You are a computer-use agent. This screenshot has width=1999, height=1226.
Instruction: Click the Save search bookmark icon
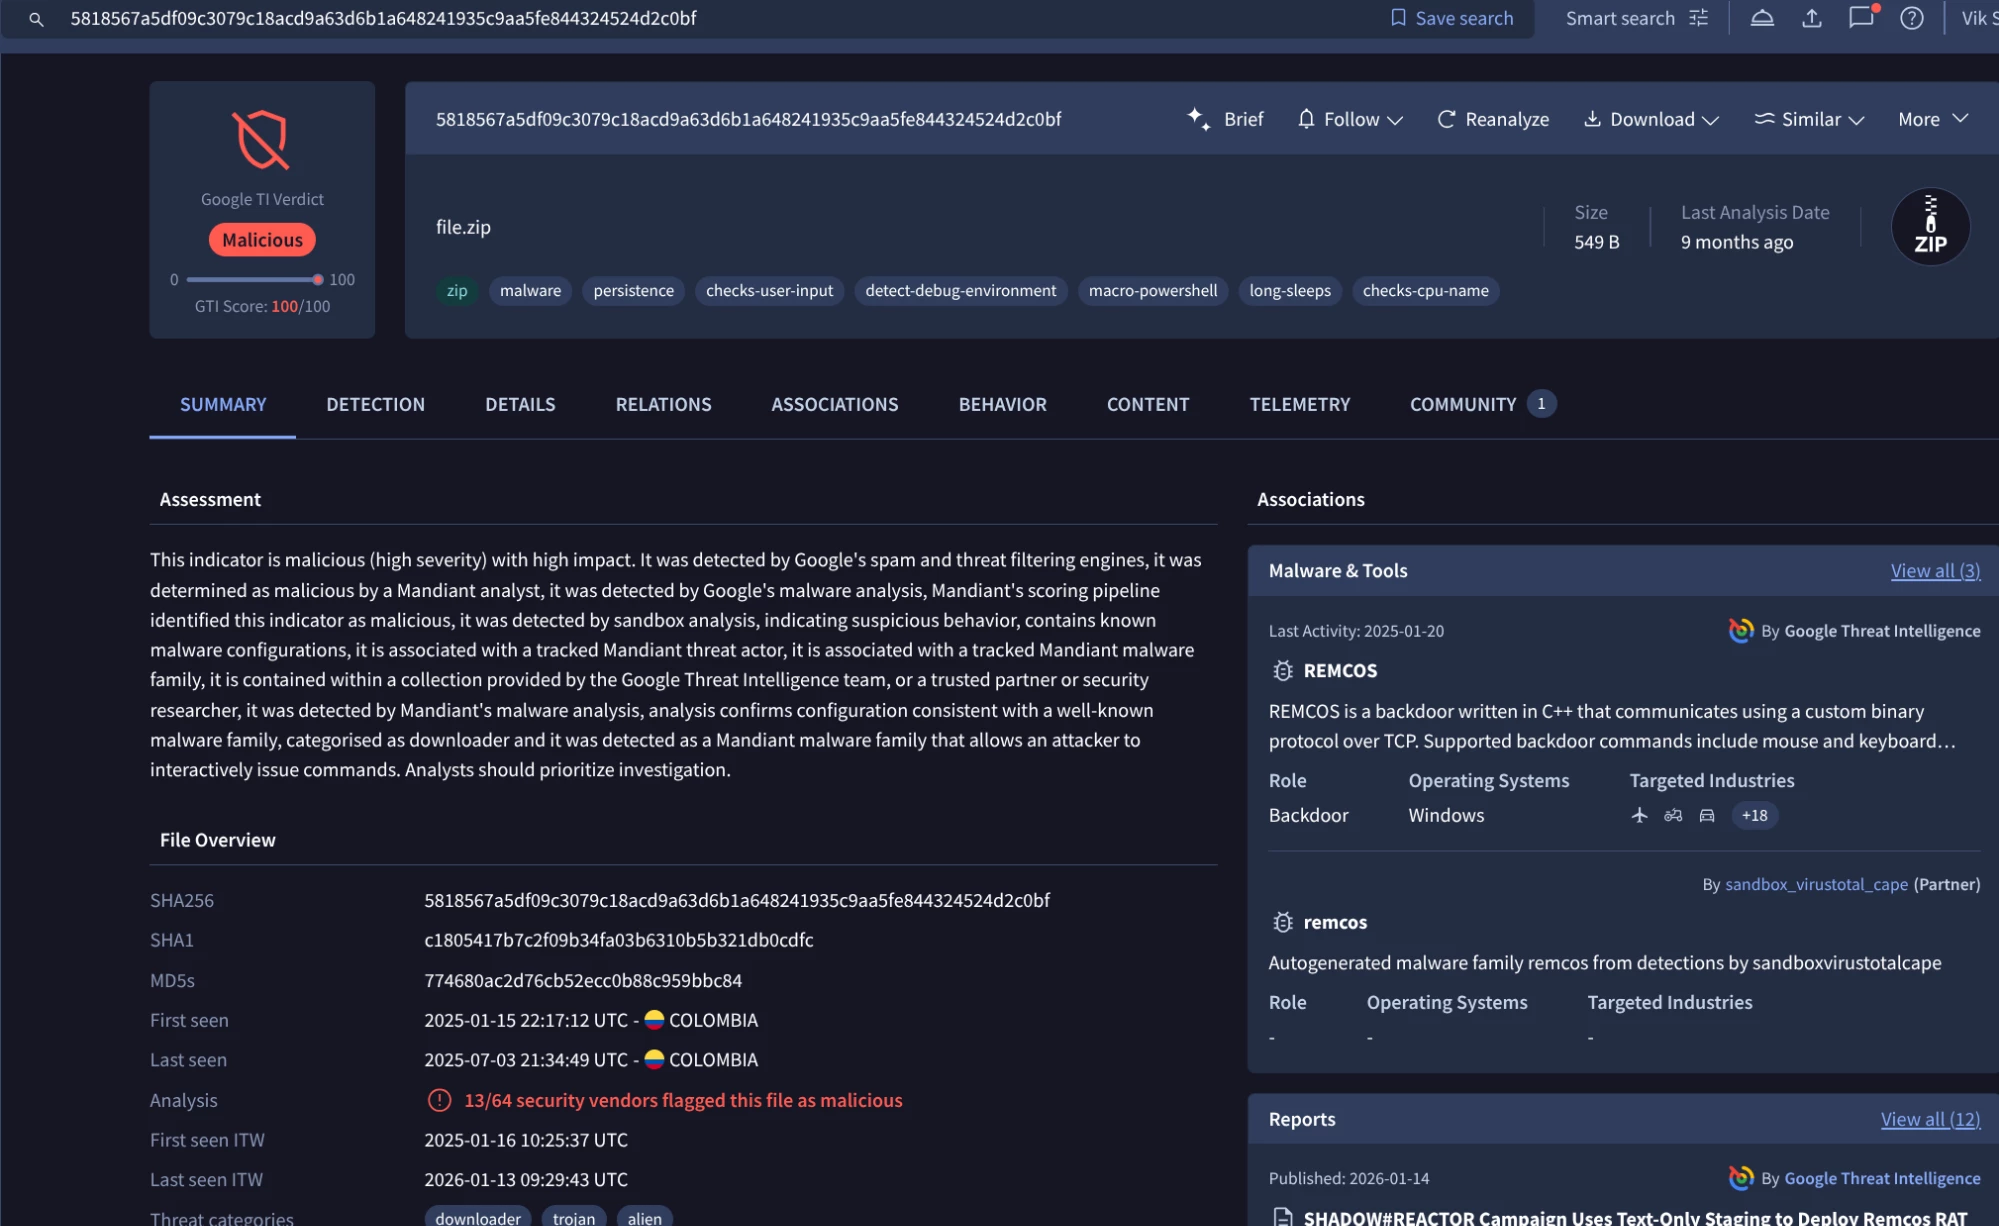tap(1398, 18)
